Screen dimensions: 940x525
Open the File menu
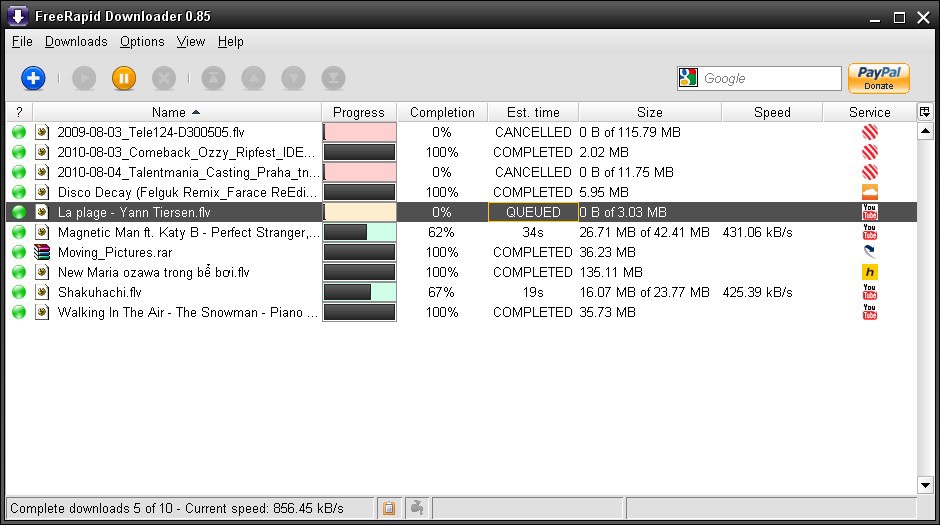point(22,41)
